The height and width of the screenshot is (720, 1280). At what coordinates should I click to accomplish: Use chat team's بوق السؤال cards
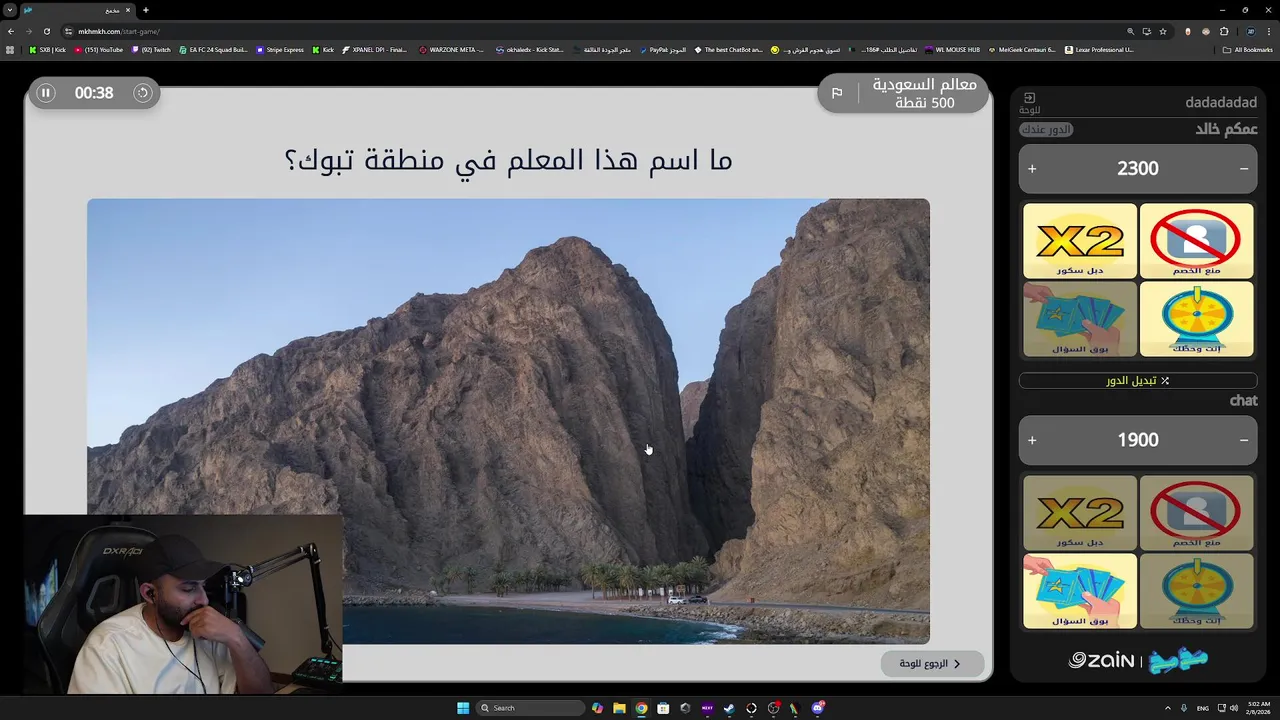[x=1080, y=591]
